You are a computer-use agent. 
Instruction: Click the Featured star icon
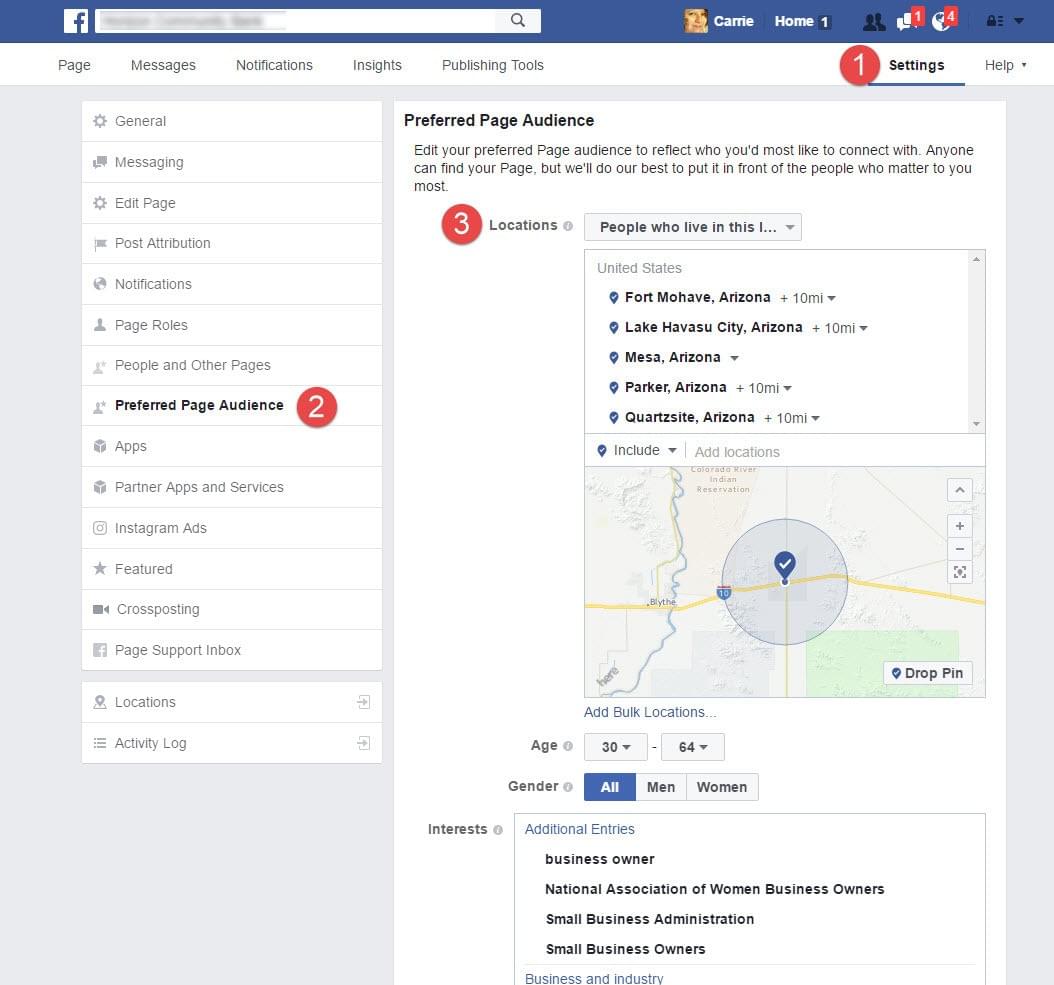pyautogui.click(x=100, y=569)
